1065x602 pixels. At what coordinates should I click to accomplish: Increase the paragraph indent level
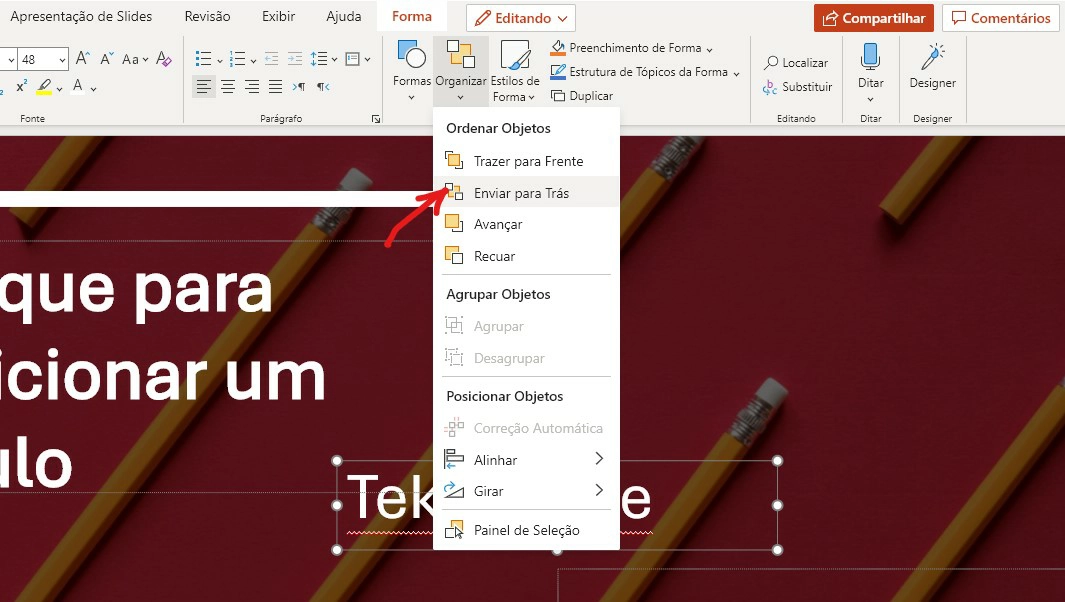295,59
